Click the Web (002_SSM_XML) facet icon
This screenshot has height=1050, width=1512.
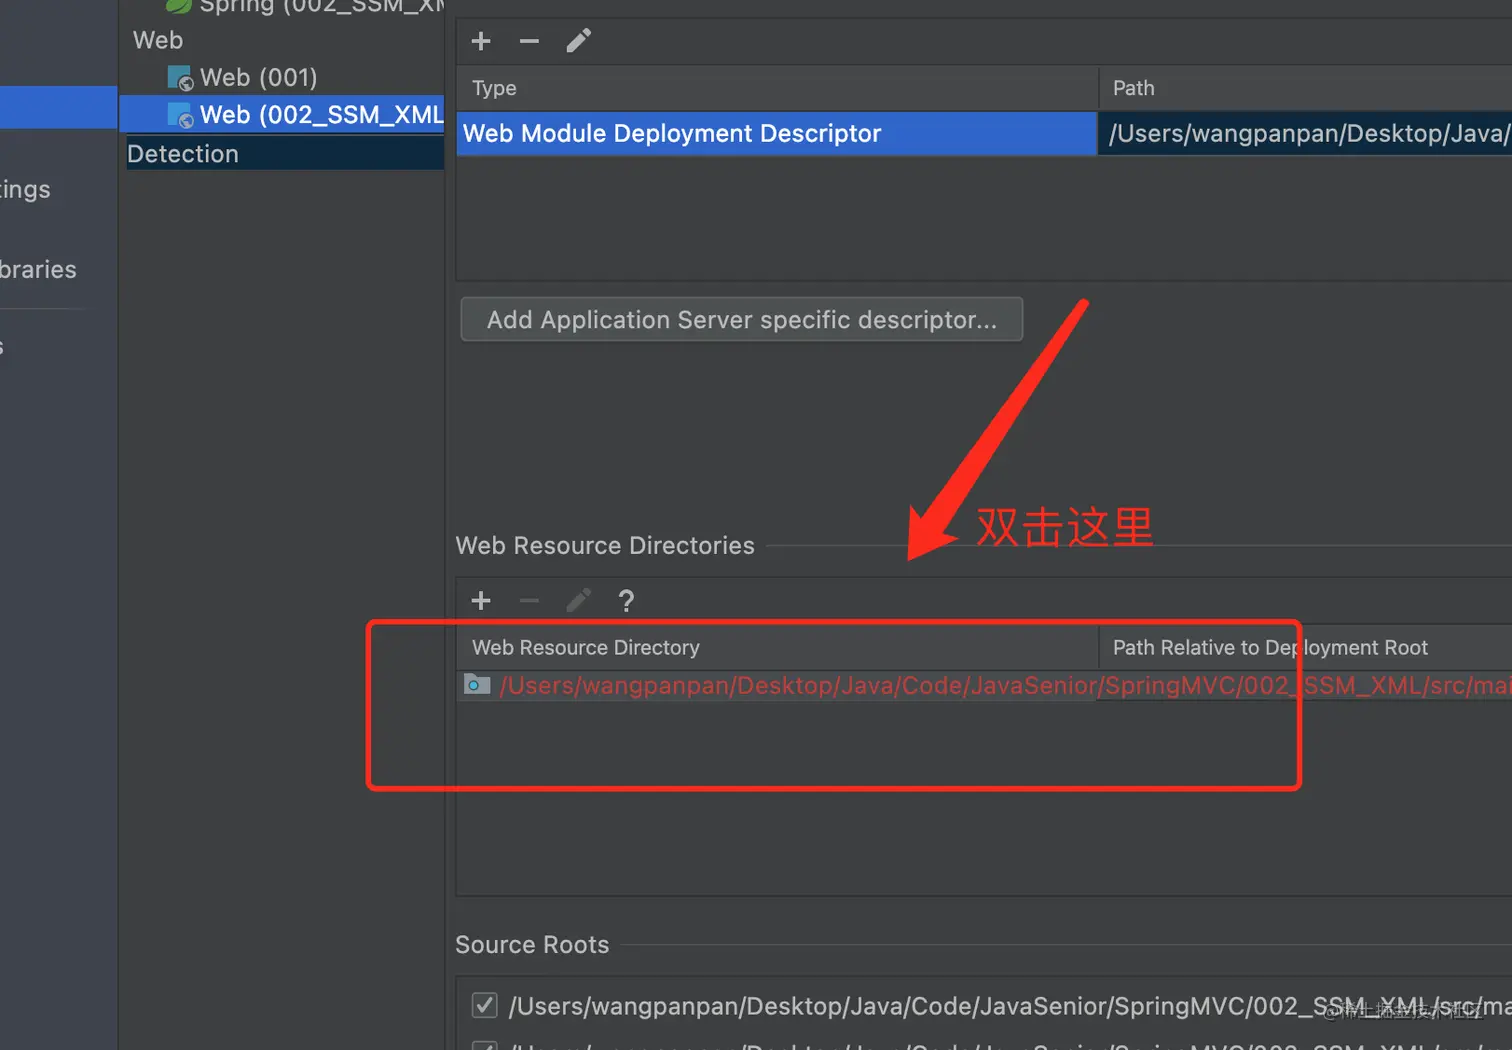(180, 115)
